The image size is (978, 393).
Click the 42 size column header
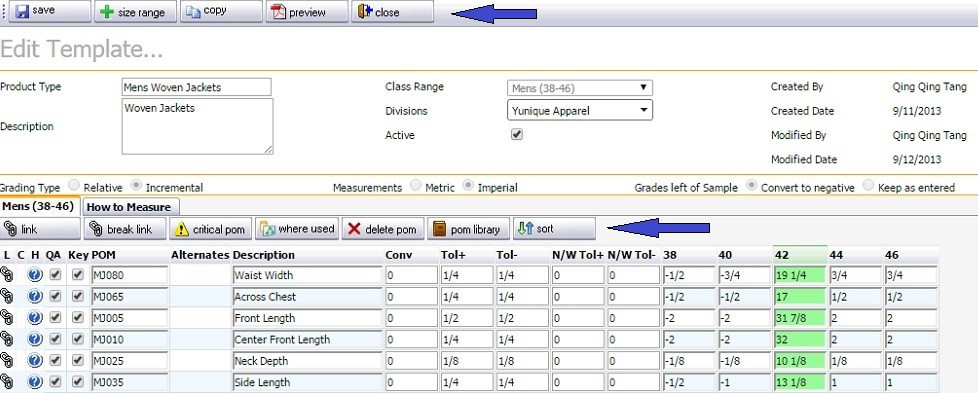tap(800, 255)
